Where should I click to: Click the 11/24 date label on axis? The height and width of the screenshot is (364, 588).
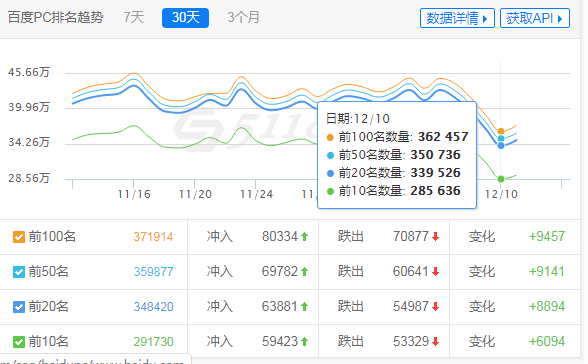[256, 194]
